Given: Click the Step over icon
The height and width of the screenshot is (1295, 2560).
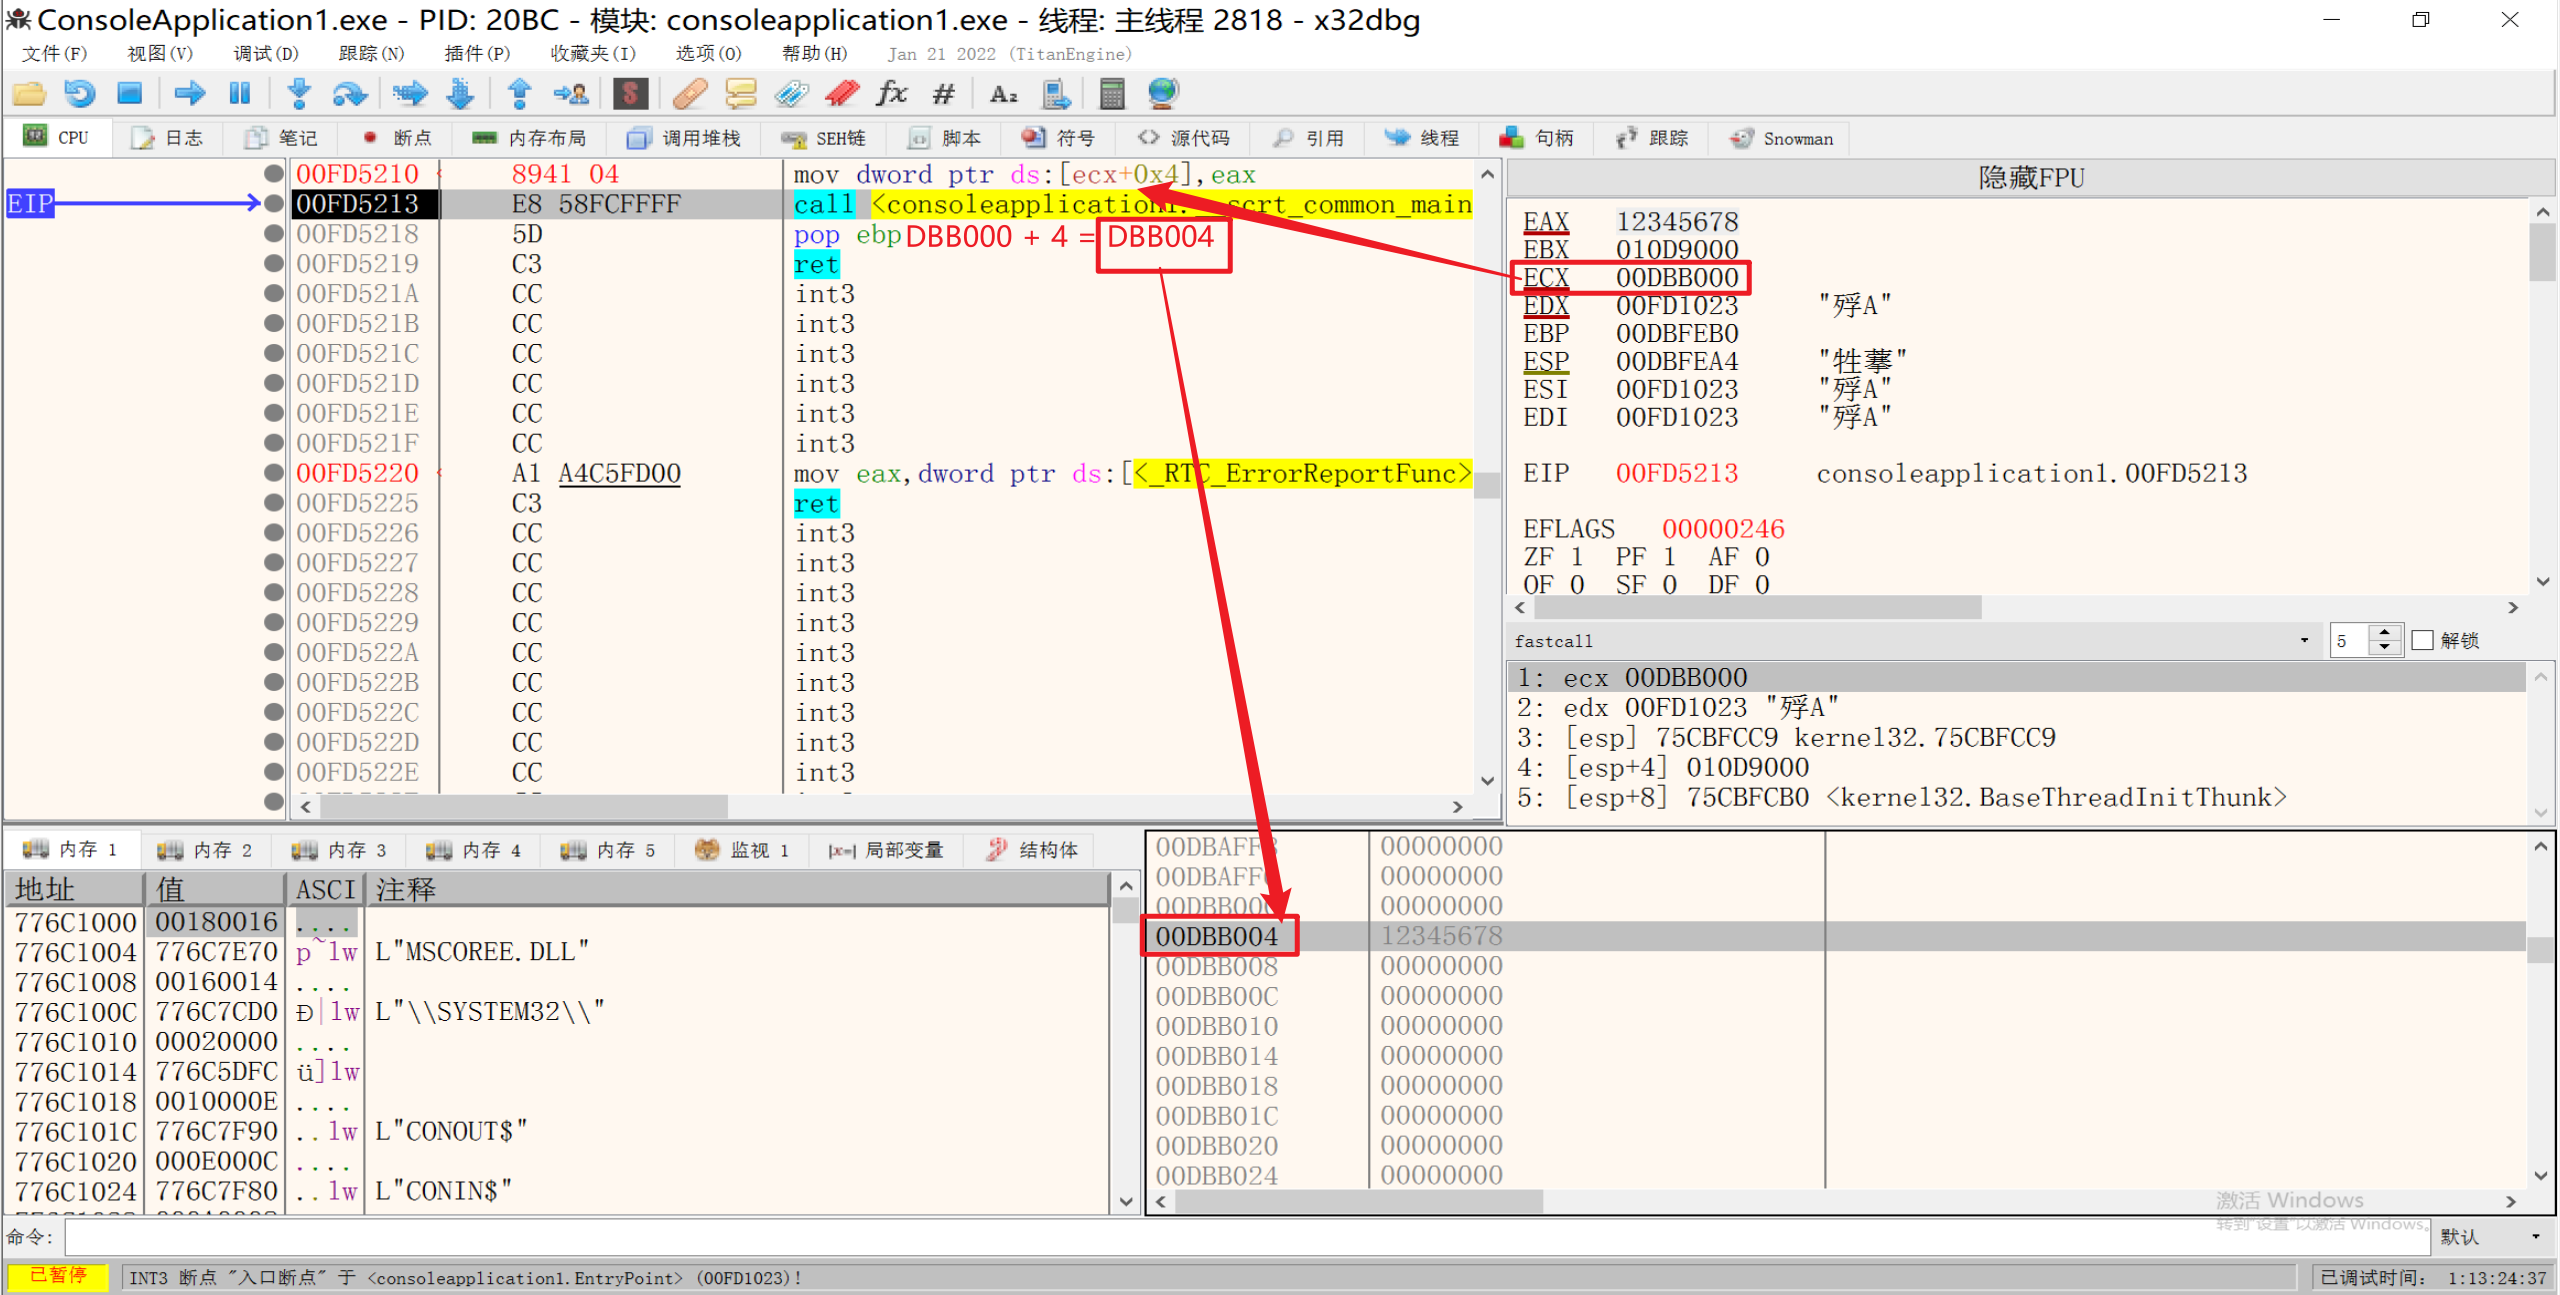Looking at the screenshot, I should (349, 94).
